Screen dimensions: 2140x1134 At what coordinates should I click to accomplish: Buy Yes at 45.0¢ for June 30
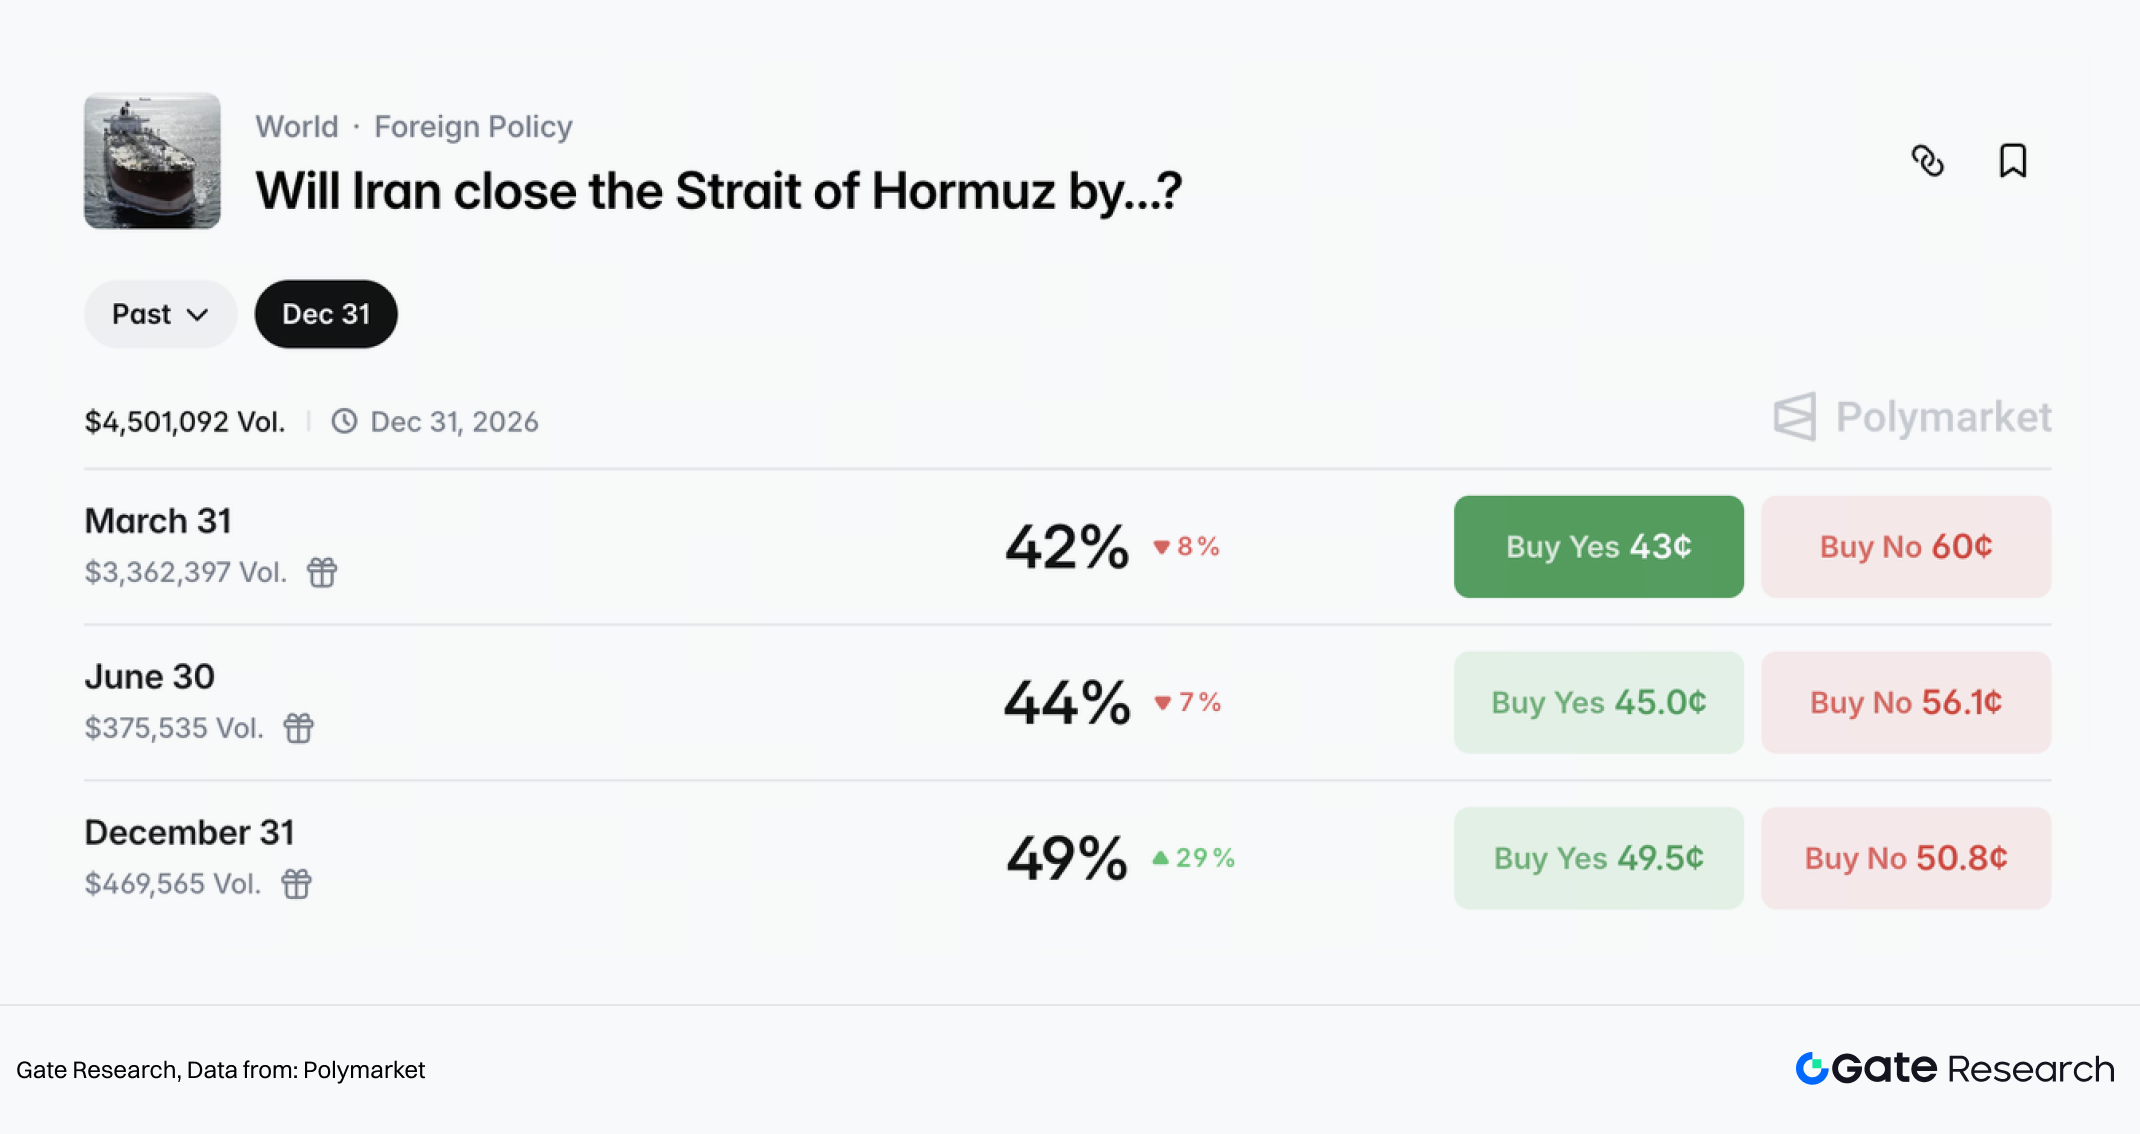point(1598,702)
